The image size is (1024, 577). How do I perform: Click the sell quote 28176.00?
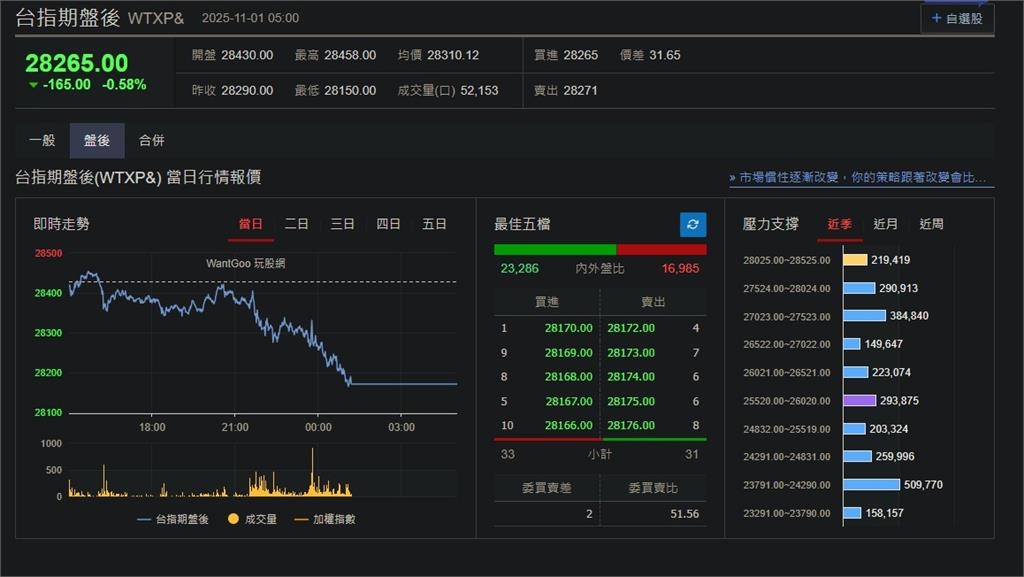(x=630, y=425)
